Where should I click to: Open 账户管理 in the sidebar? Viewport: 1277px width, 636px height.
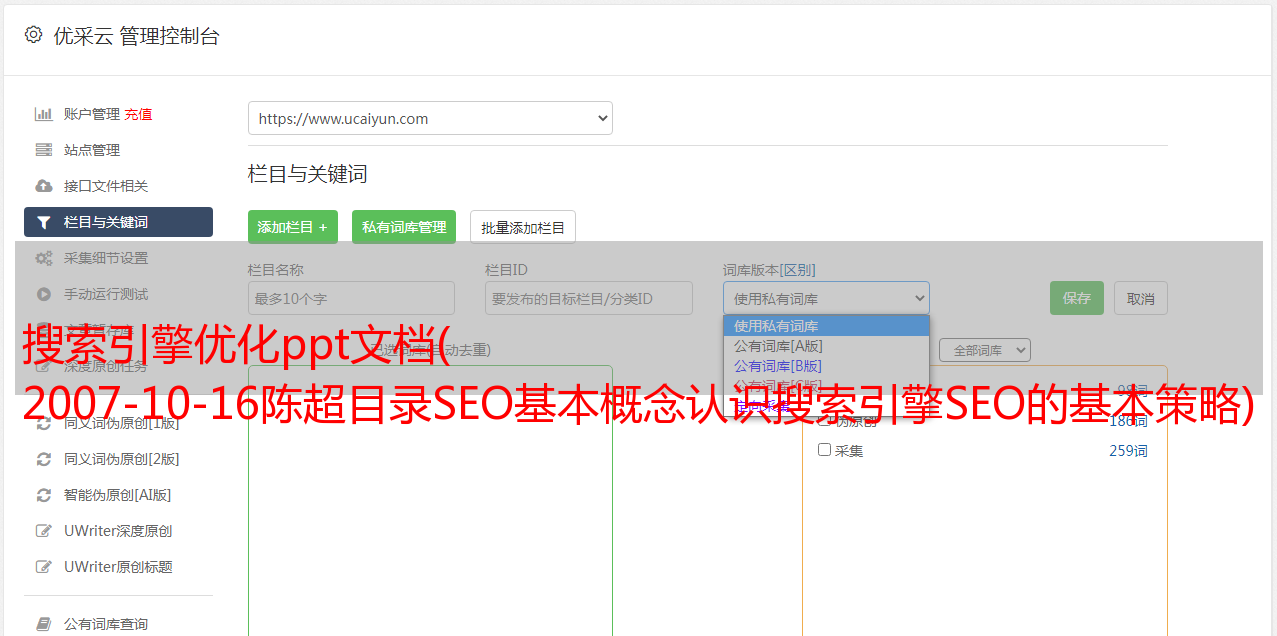click(92, 114)
